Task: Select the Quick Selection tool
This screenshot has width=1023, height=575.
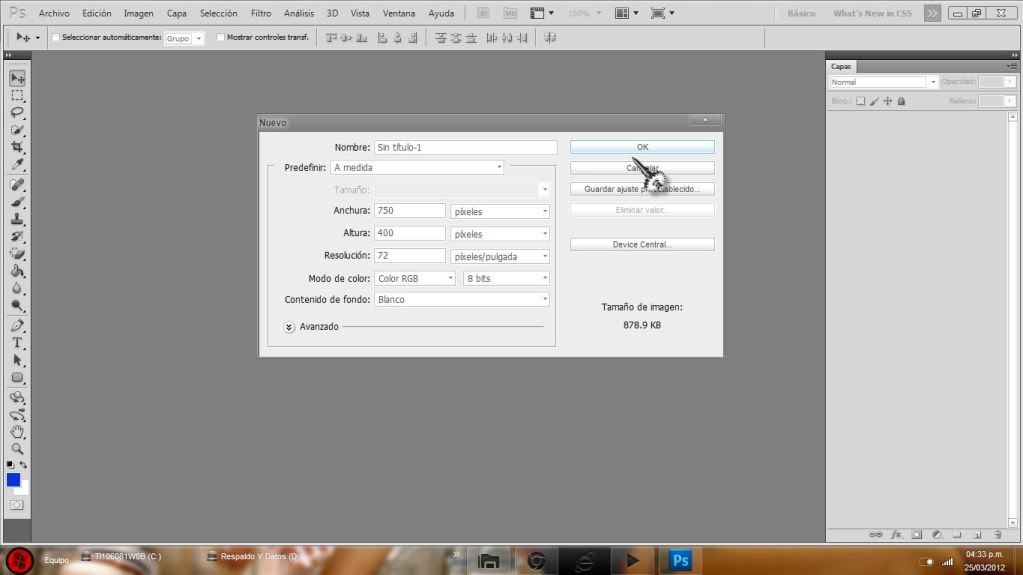Action: coord(17,130)
